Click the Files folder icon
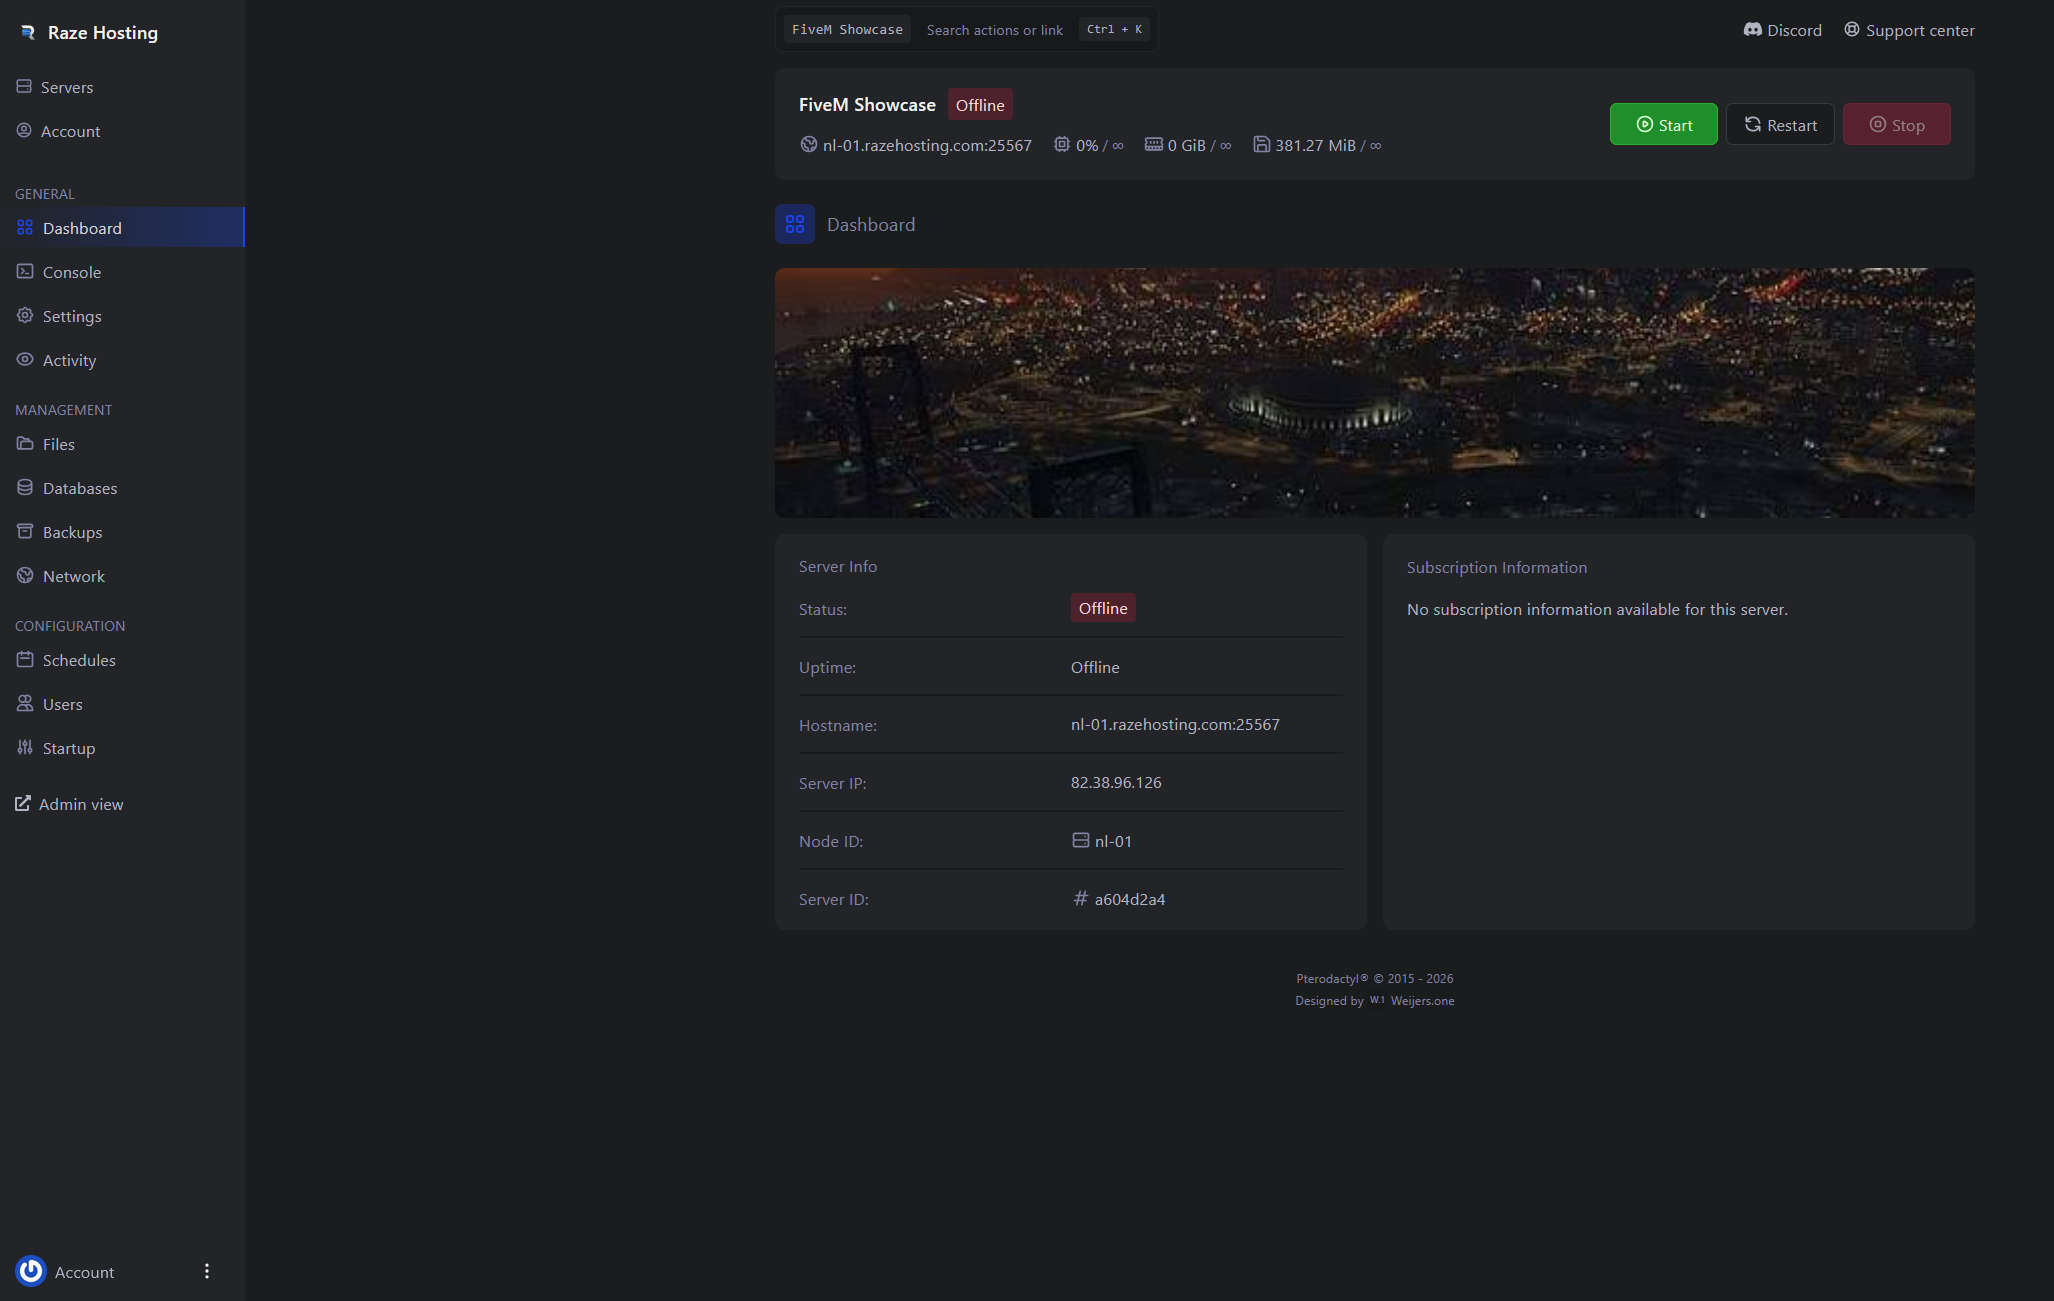Image resolution: width=2054 pixels, height=1301 pixels. (25, 444)
